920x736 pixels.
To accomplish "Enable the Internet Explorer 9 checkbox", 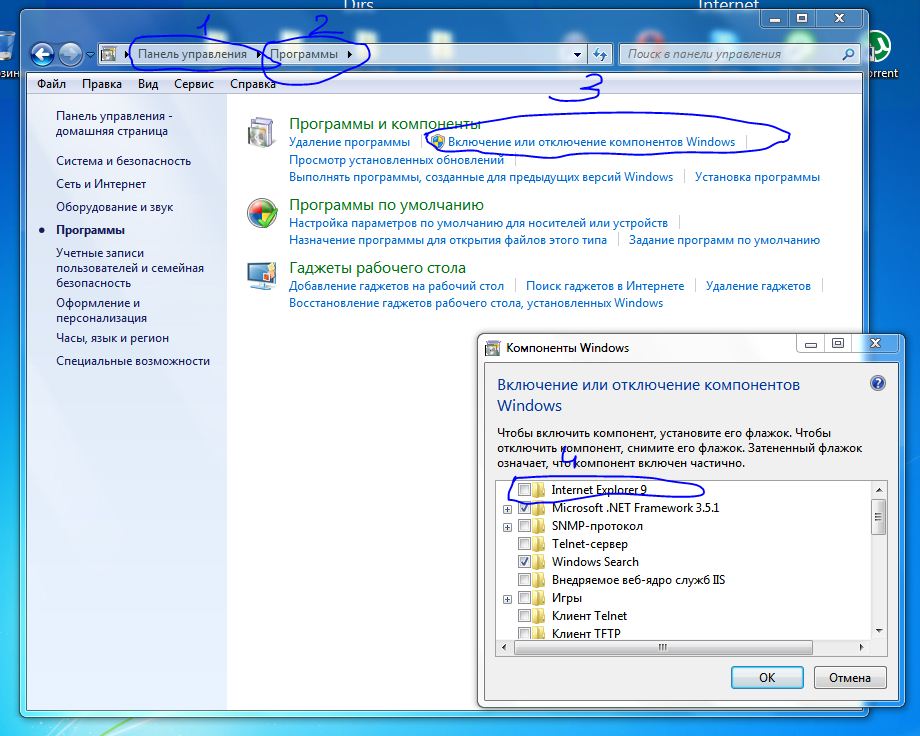I will click(x=525, y=490).
